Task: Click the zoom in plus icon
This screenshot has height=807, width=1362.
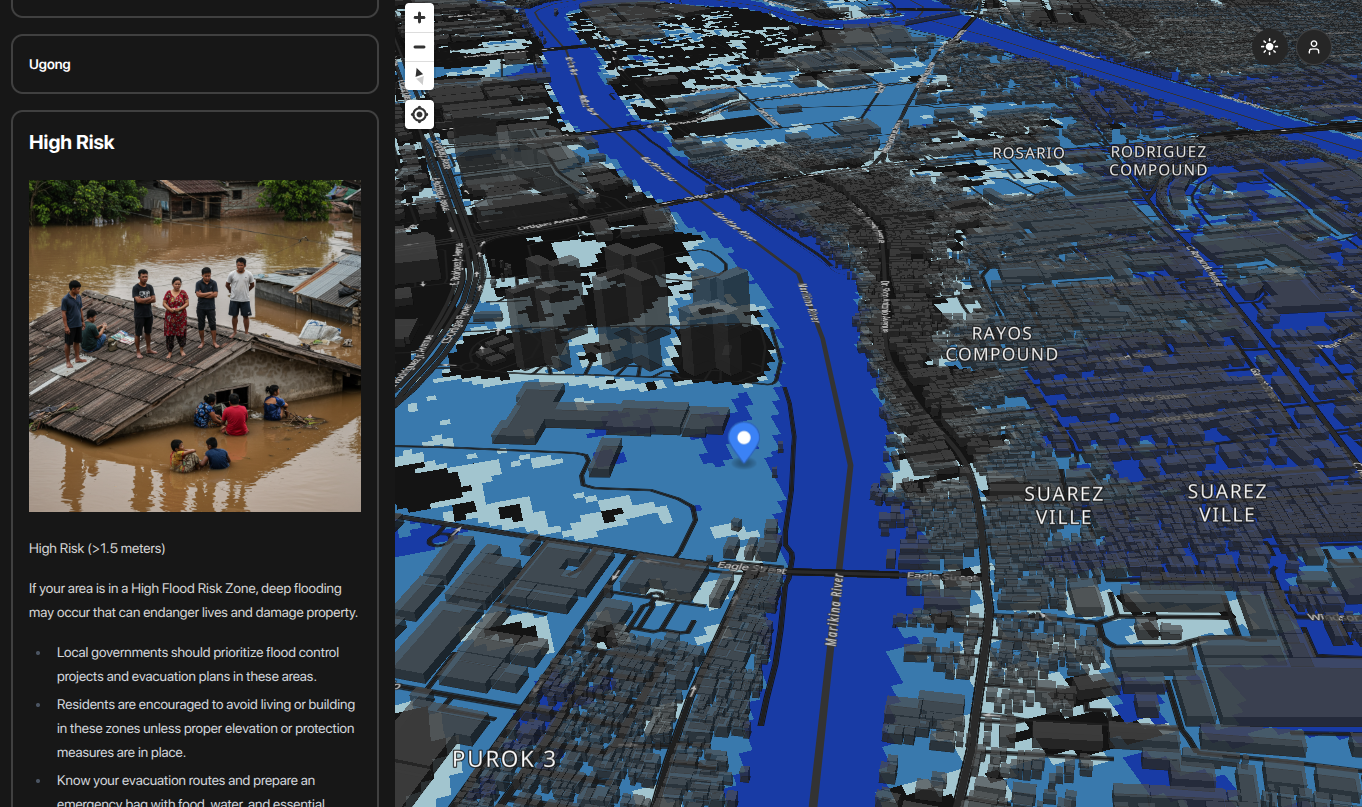Action: pyautogui.click(x=419, y=17)
